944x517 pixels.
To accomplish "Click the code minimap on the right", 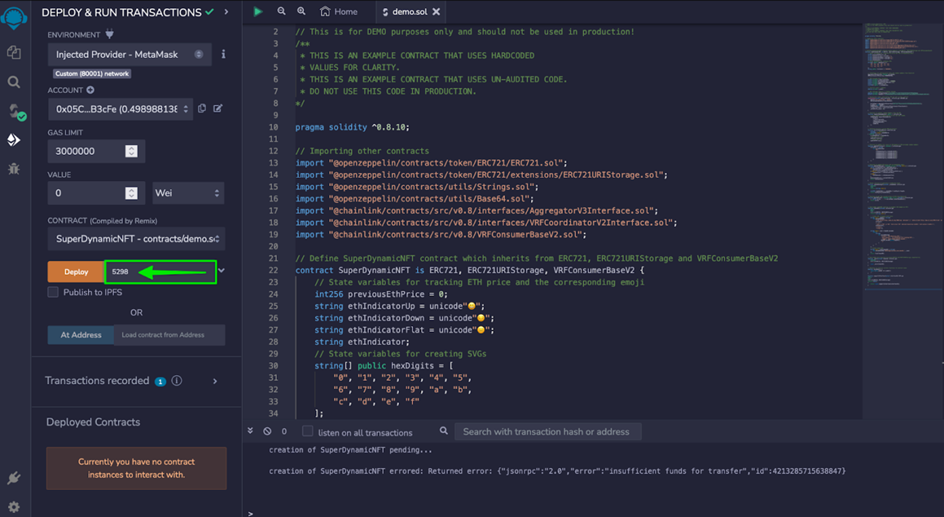I will [x=902, y=156].
